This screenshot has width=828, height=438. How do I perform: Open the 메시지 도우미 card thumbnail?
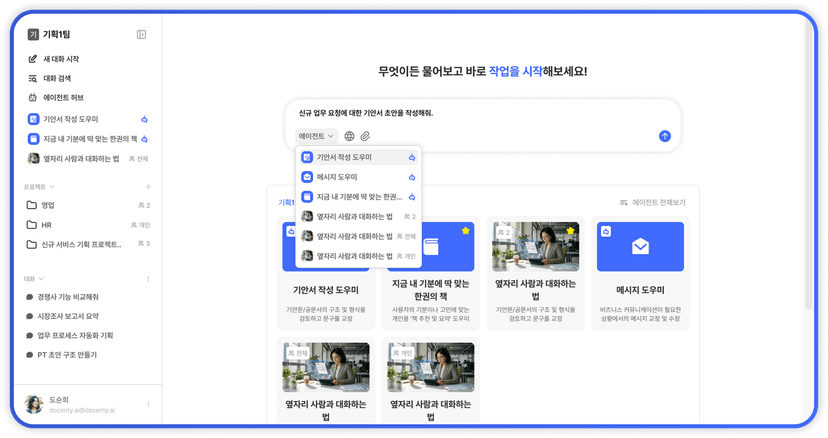click(x=640, y=247)
